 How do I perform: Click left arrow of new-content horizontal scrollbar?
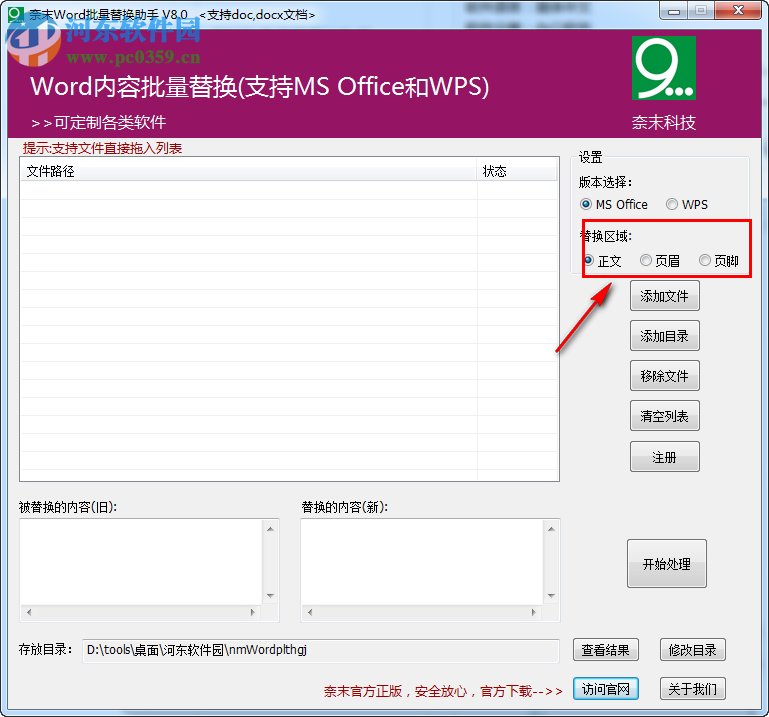[x=310, y=612]
